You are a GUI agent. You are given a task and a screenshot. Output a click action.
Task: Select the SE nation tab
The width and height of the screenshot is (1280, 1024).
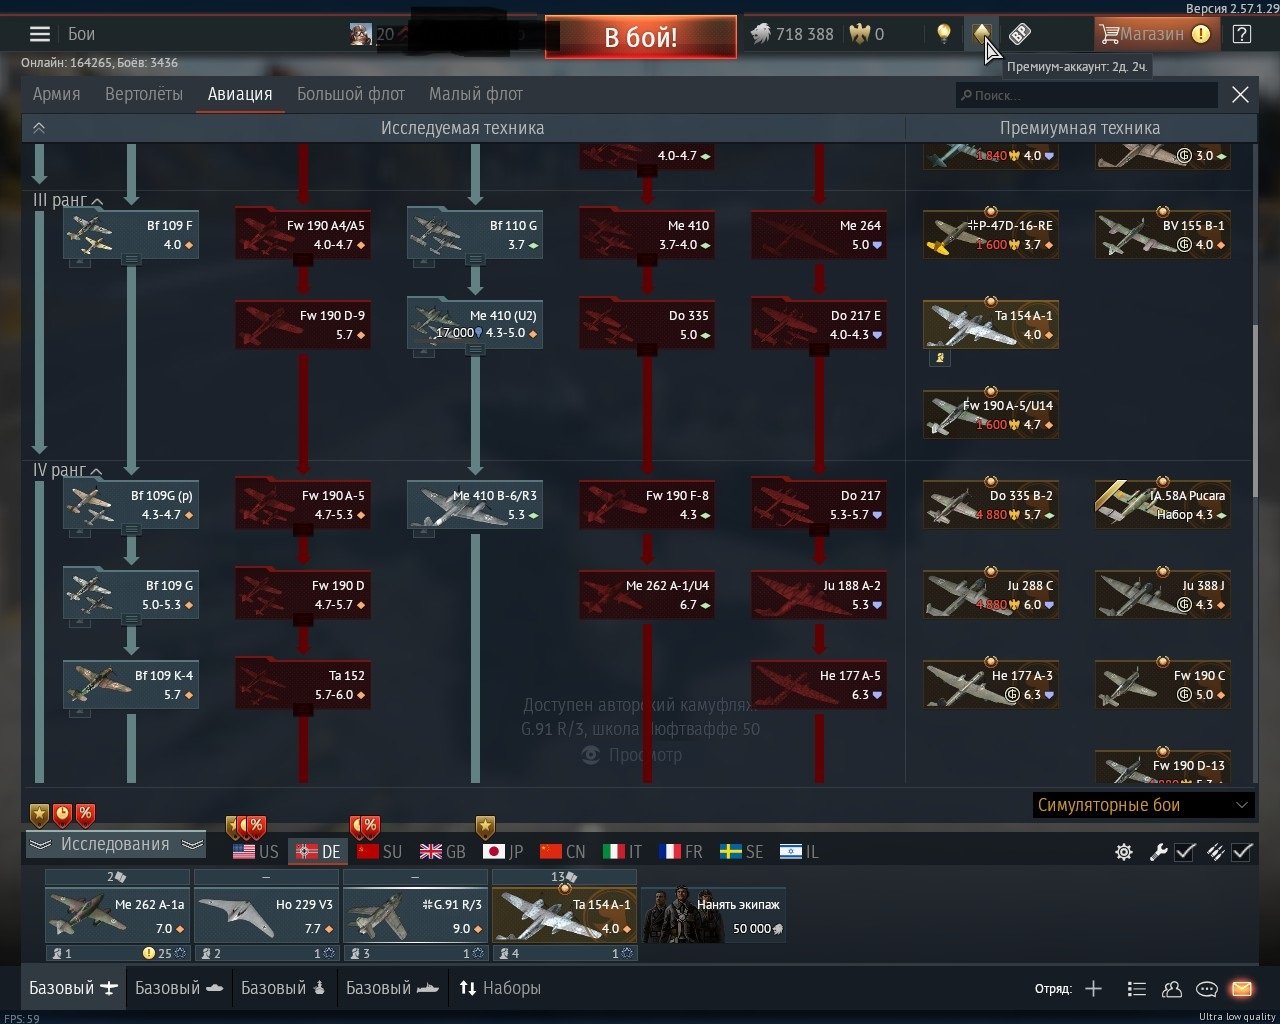click(x=742, y=852)
